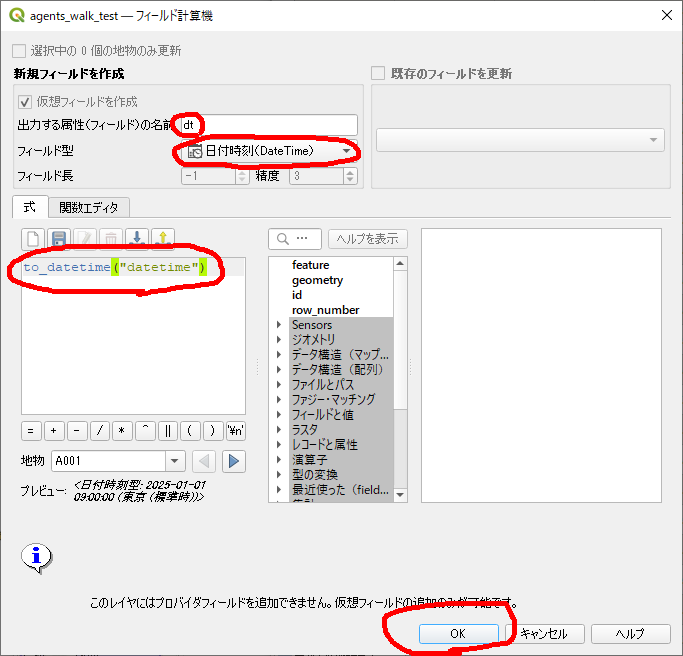
Task: Go to next feature with right arrow
Action: pyautogui.click(x=233, y=461)
